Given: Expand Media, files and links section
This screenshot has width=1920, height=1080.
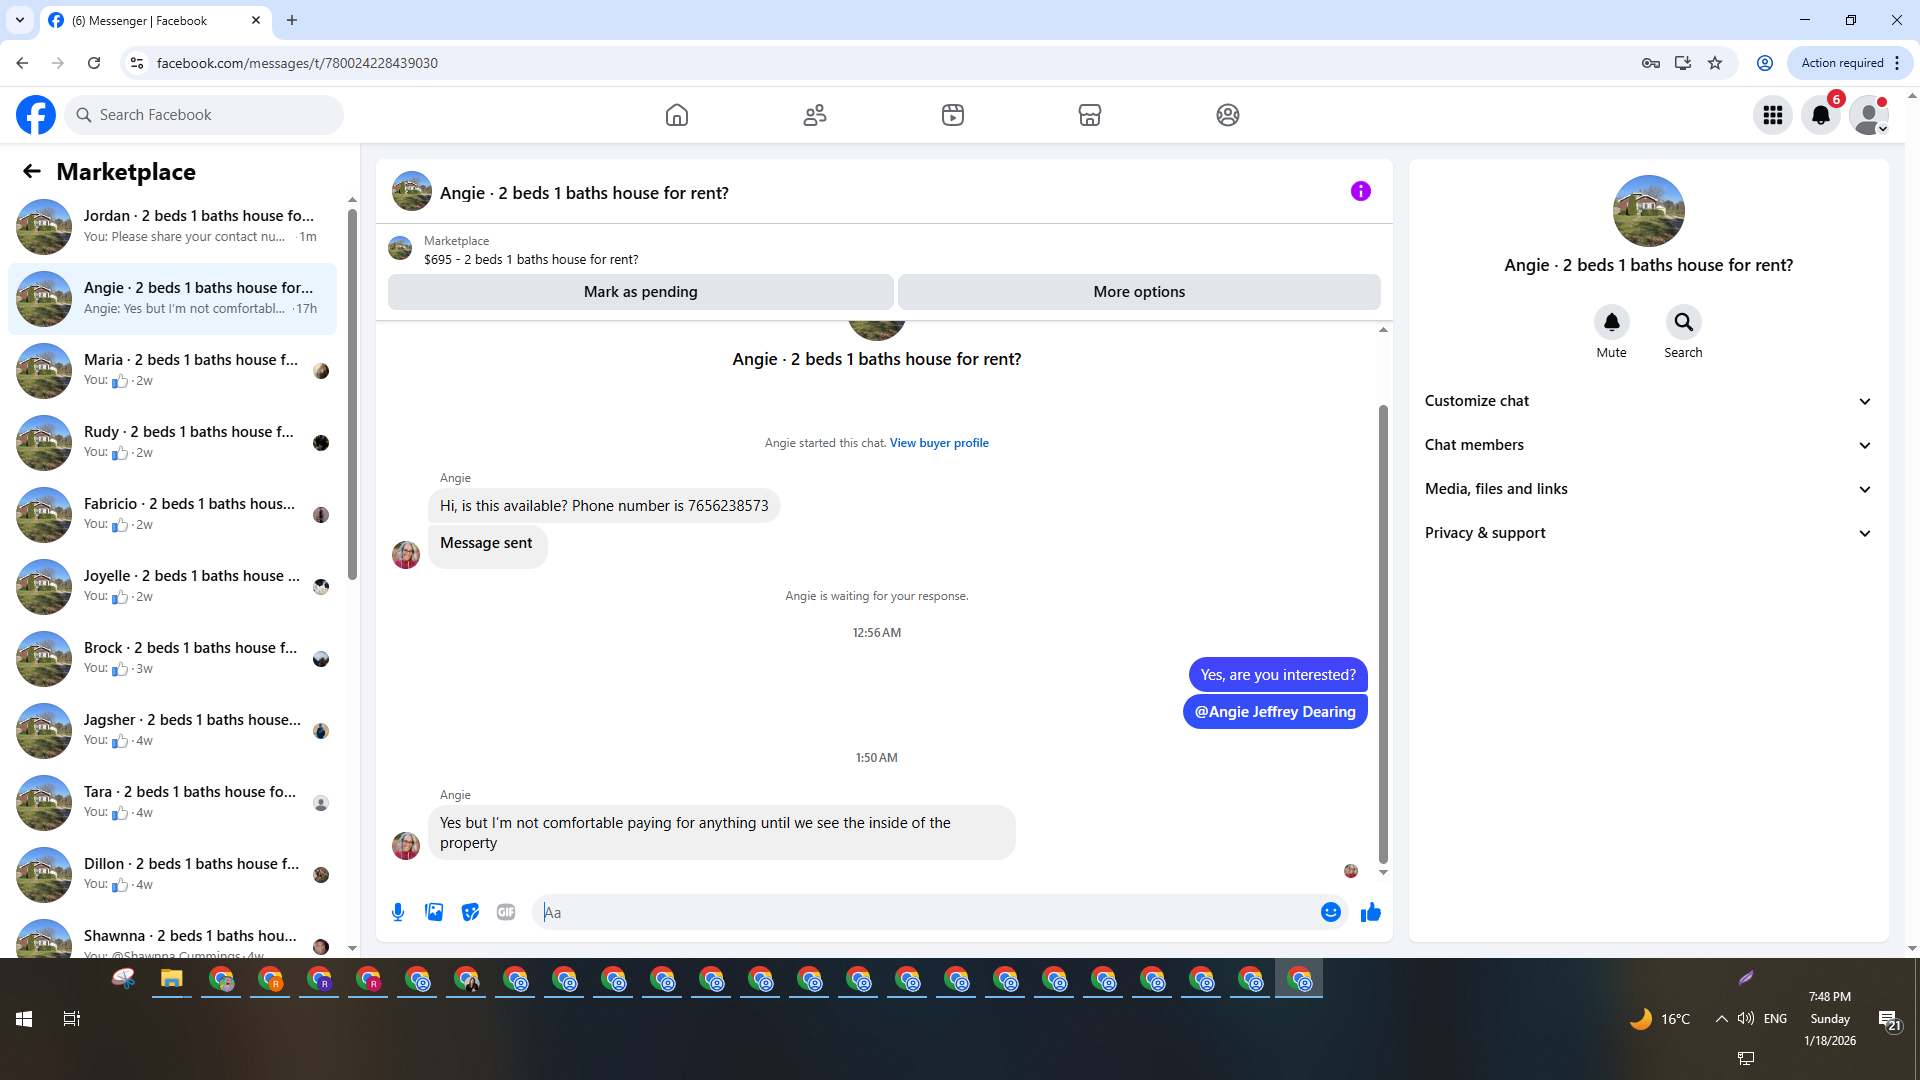Looking at the screenshot, I should (x=1648, y=489).
